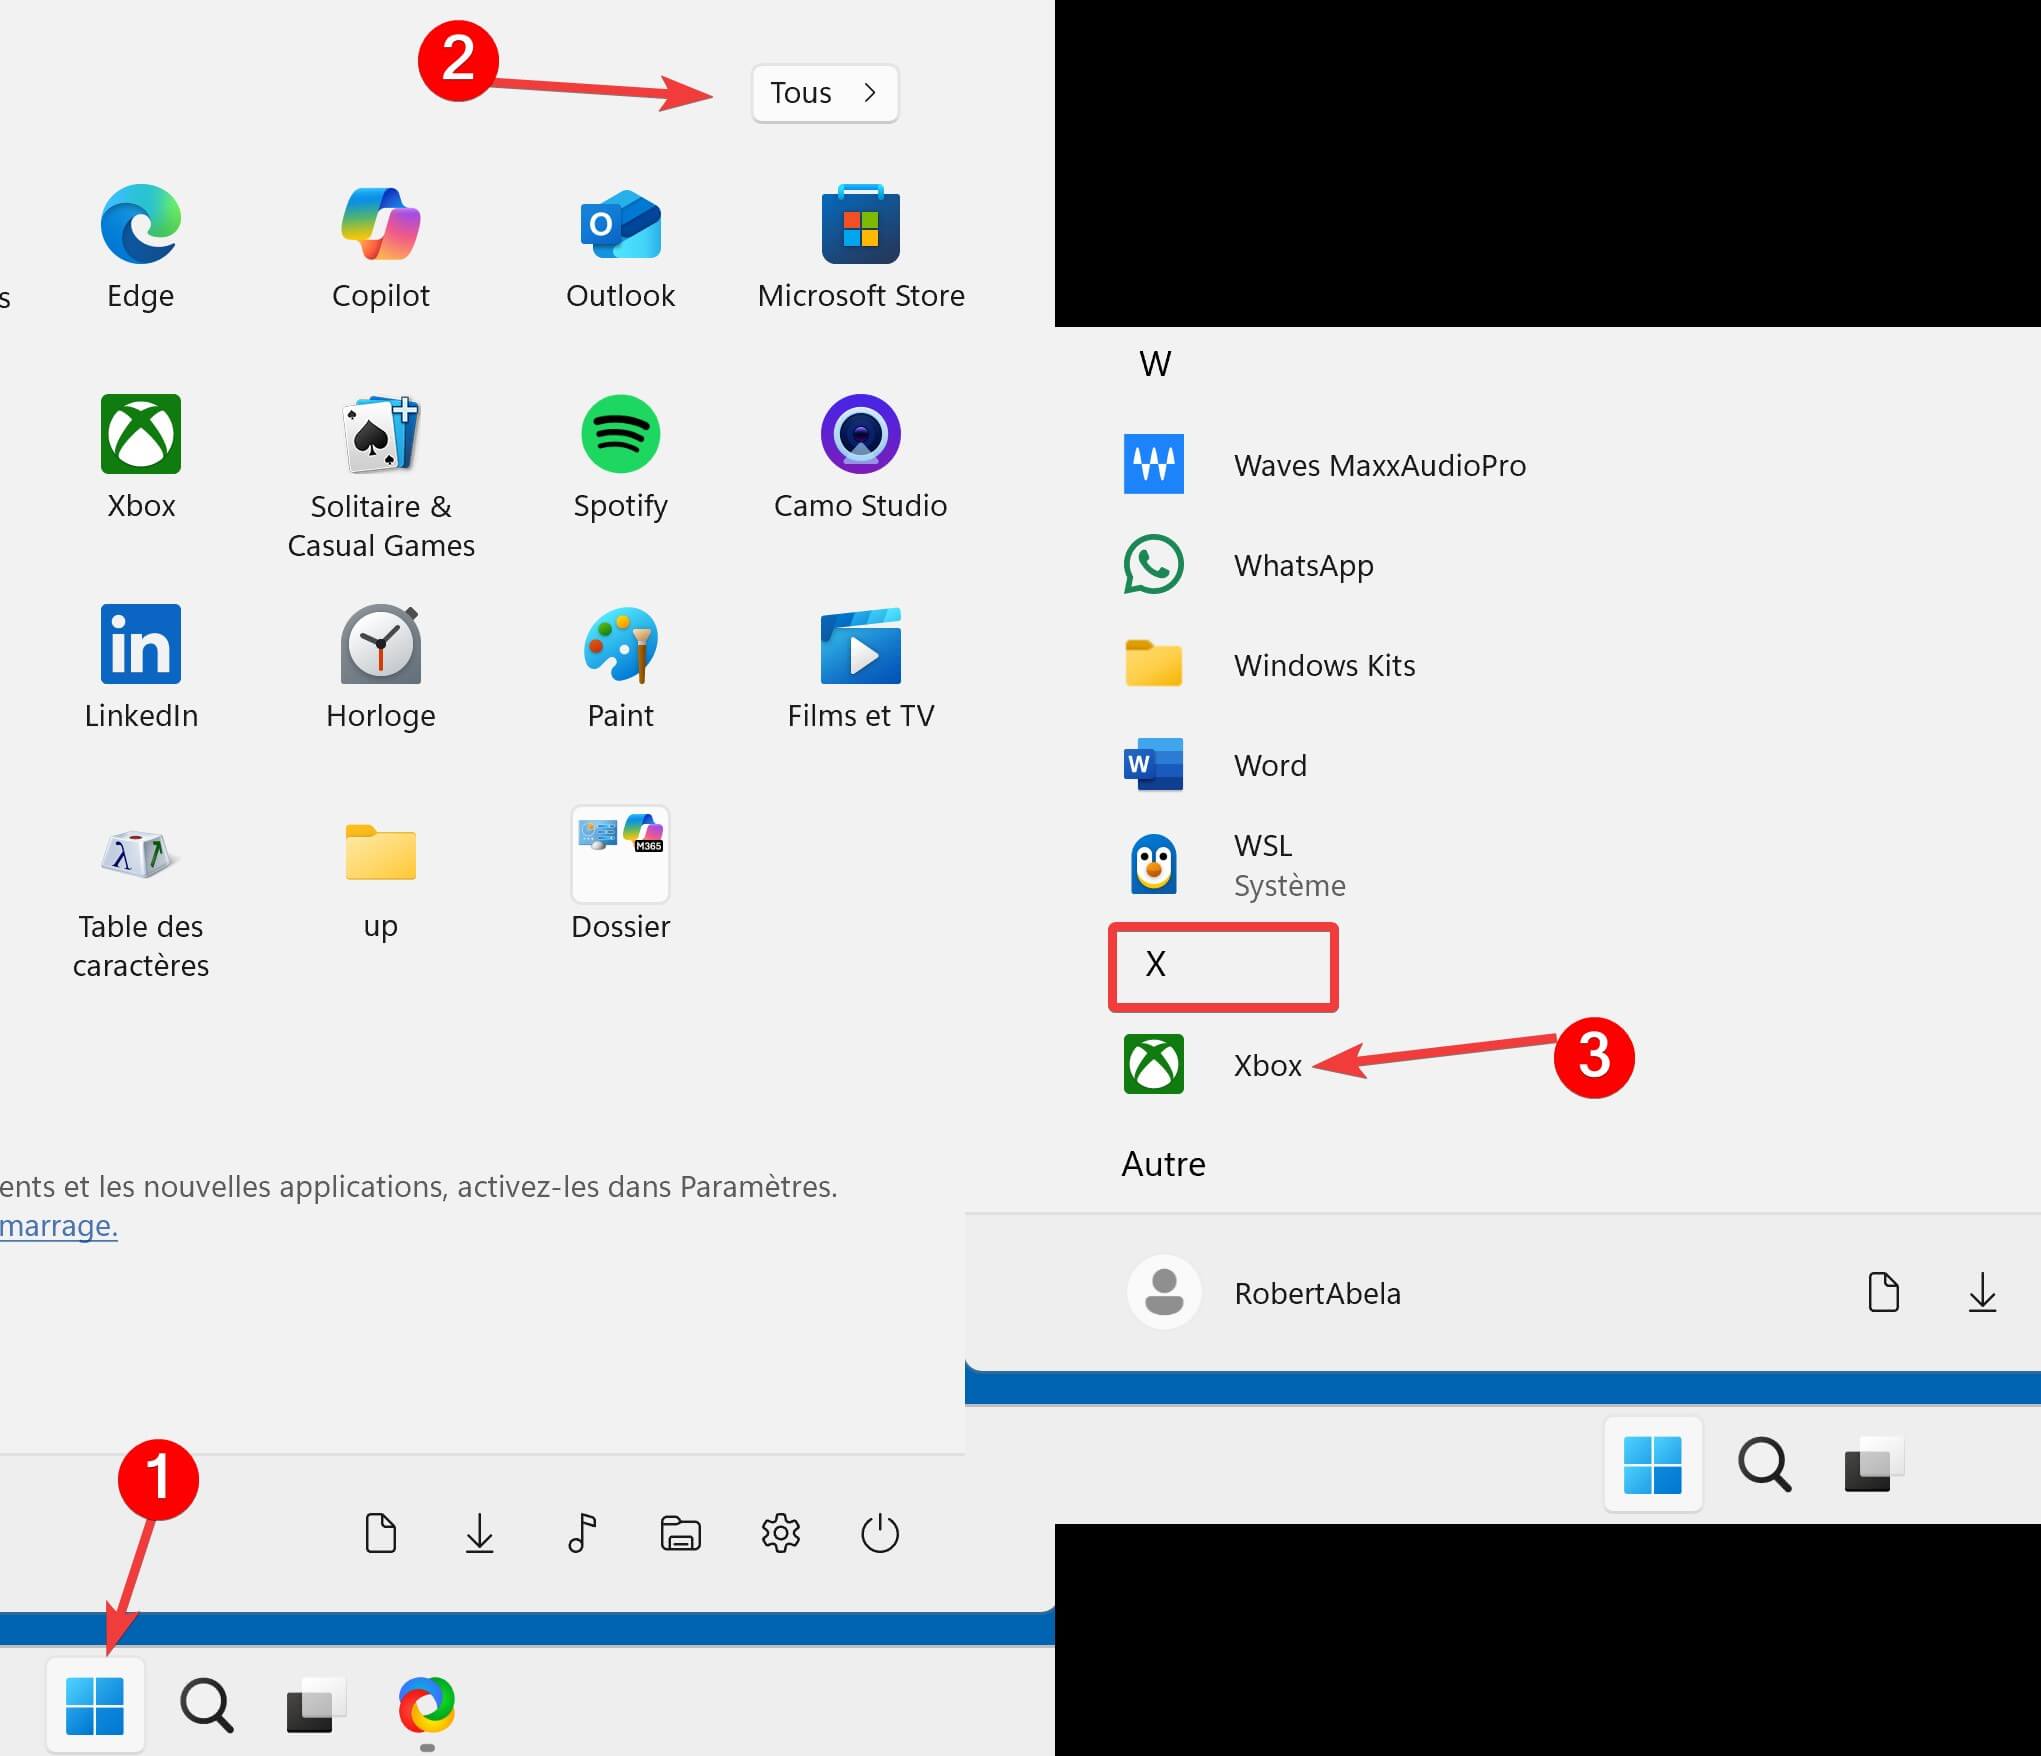The width and height of the screenshot is (2041, 1756).
Task: Open Xbox under the X section
Action: pyautogui.click(x=1212, y=1065)
